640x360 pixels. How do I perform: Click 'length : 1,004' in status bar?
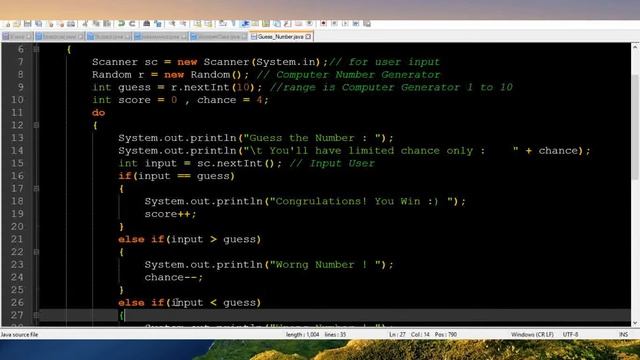[302, 334]
